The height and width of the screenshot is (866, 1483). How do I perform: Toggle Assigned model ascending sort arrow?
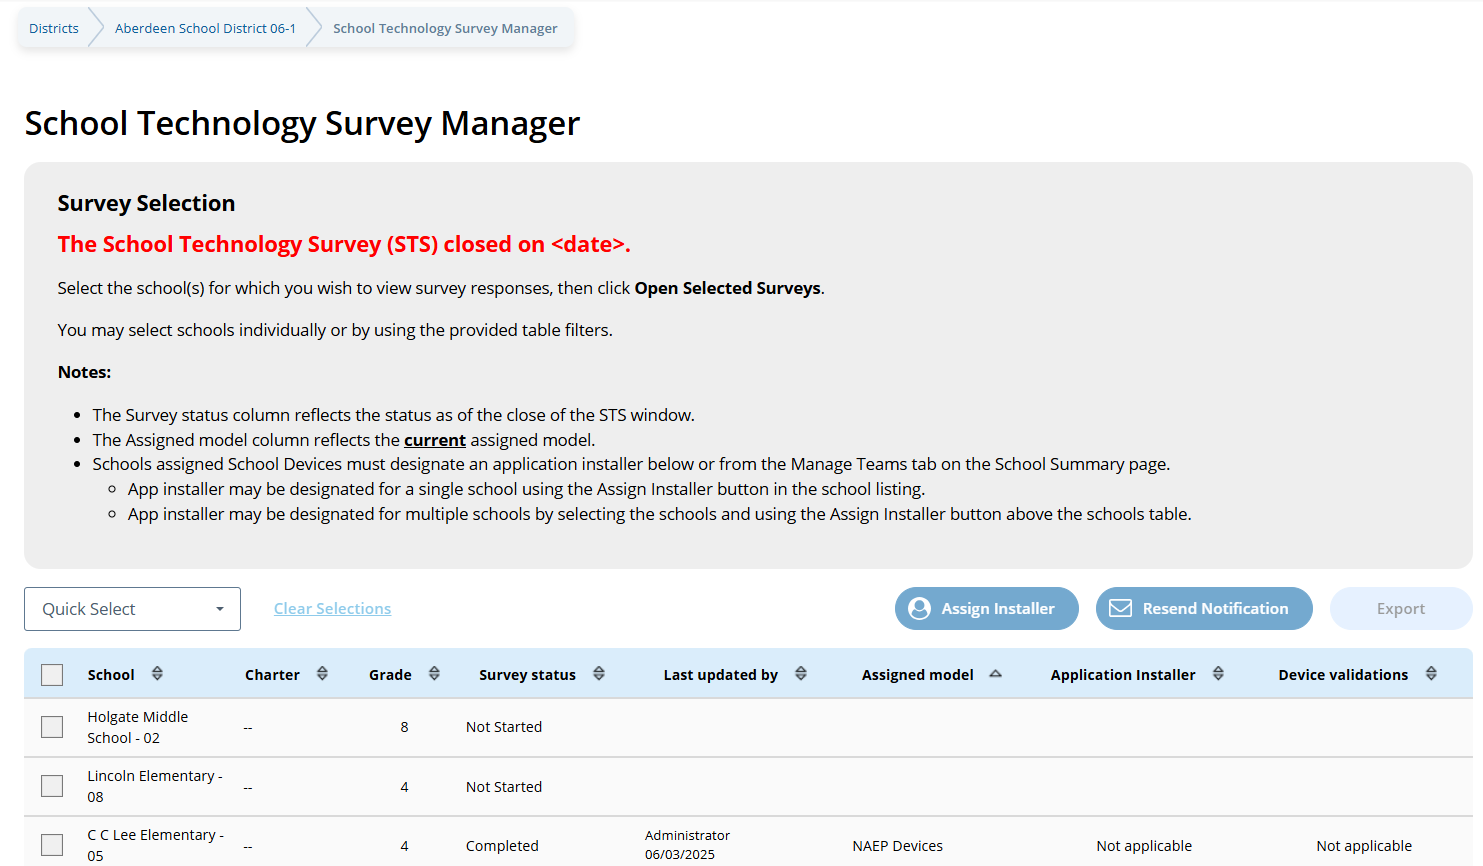click(x=995, y=674)
